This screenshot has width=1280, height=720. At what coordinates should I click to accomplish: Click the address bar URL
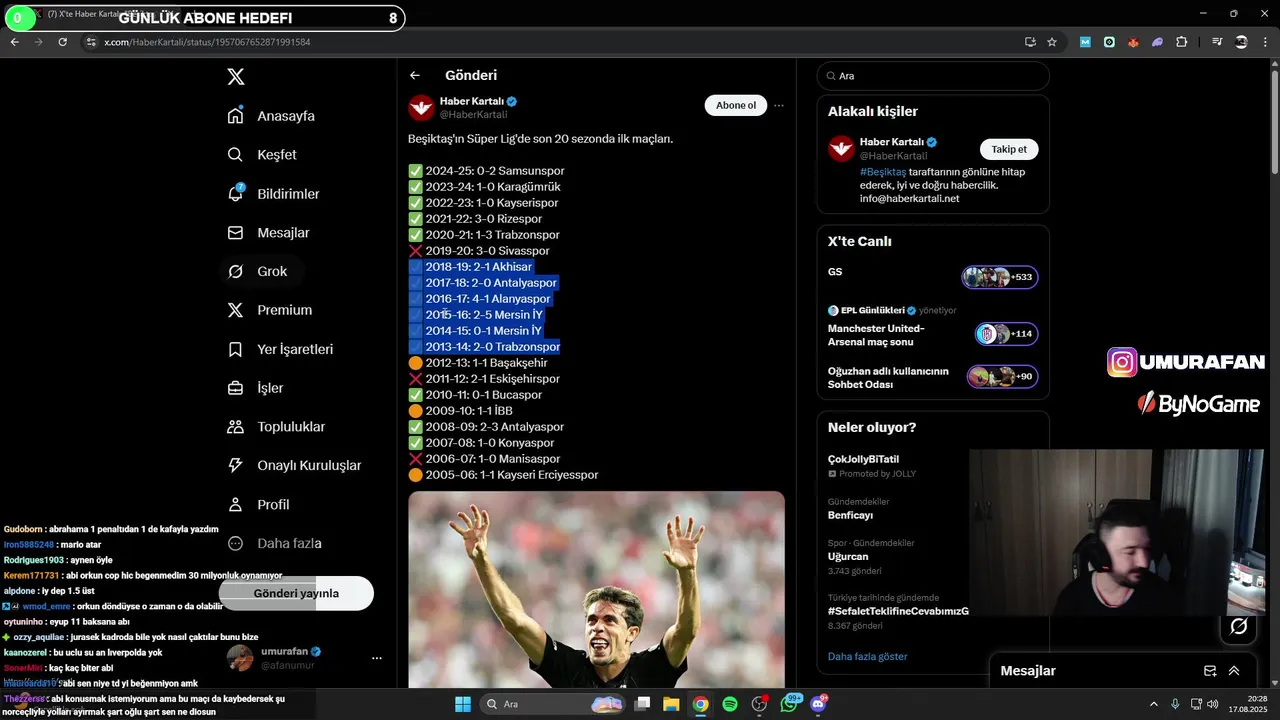(x=208, y=42)
